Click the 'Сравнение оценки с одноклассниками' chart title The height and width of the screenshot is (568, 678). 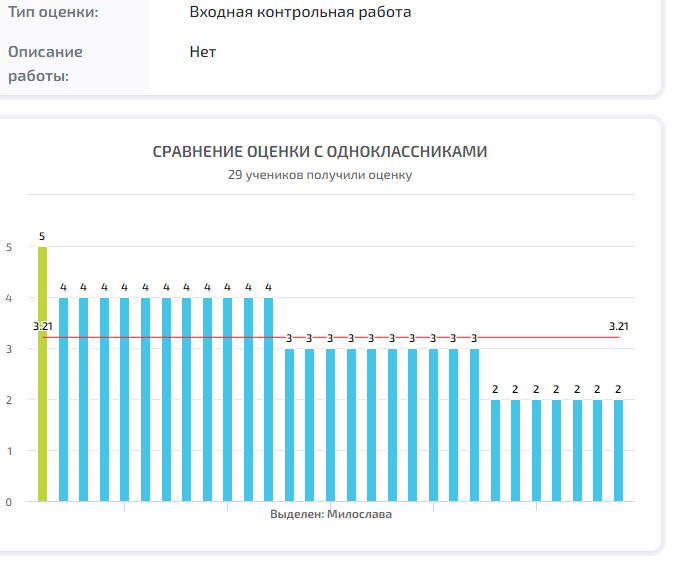click(320, 152)
